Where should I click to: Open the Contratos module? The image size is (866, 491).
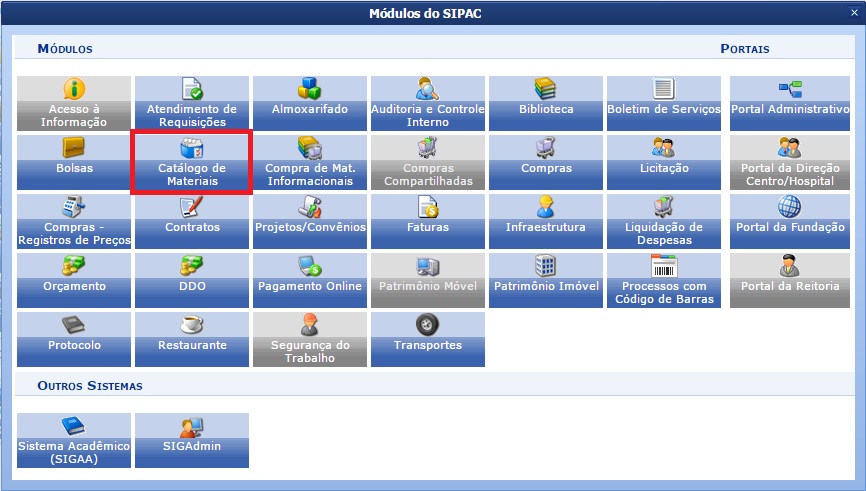pos(192,221)
